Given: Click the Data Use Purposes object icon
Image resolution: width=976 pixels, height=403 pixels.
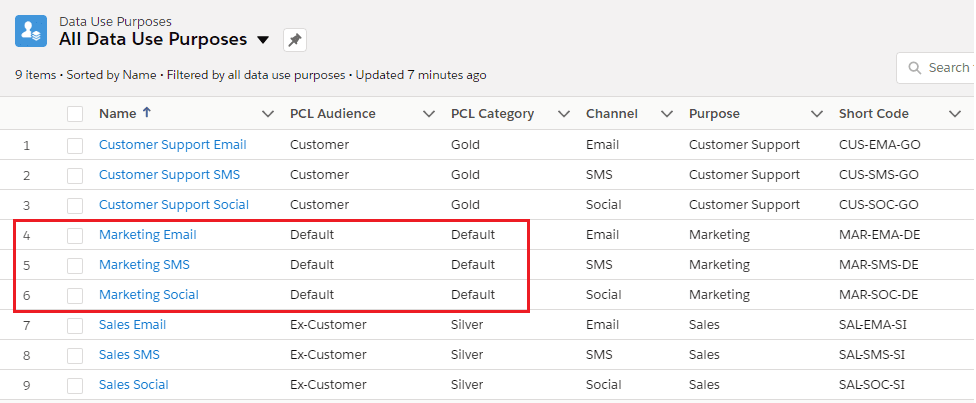Looking at the screenshot, I should (x=30, y=31).
